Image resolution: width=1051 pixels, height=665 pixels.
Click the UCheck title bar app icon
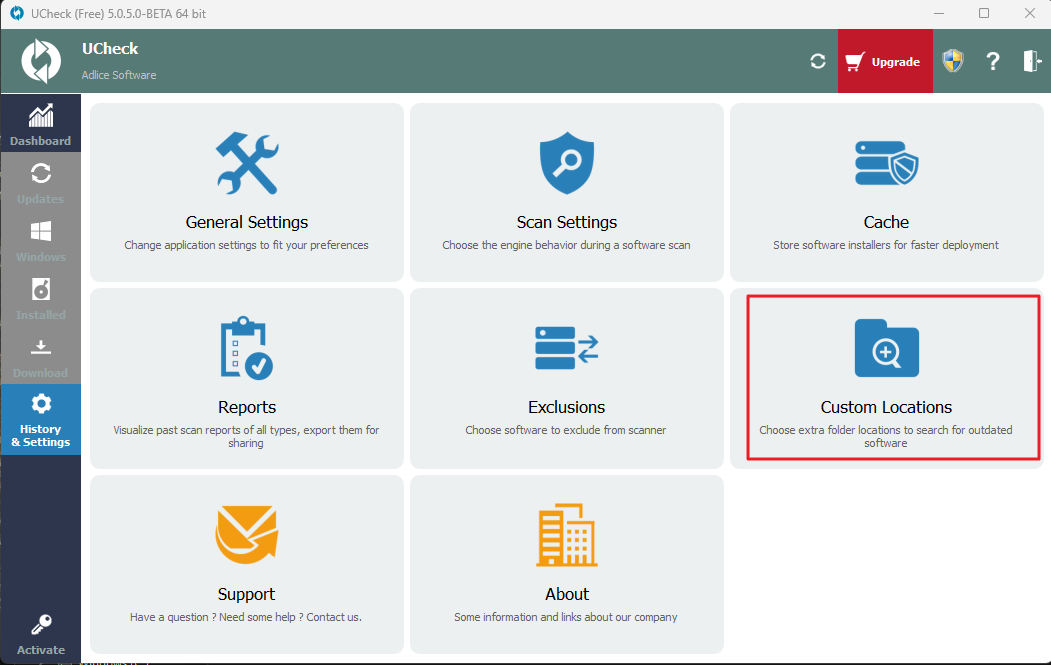coord(17,13)
